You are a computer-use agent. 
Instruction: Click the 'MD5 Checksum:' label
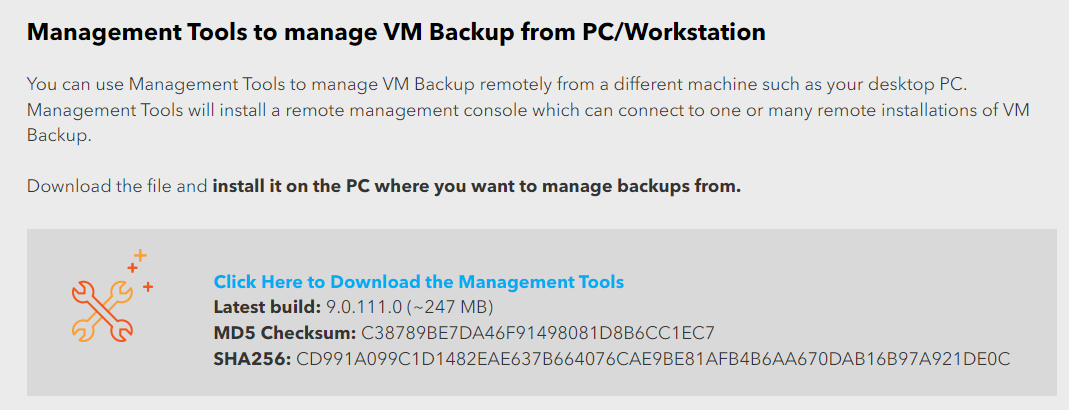pyautogui.click(x=285, y=333)
